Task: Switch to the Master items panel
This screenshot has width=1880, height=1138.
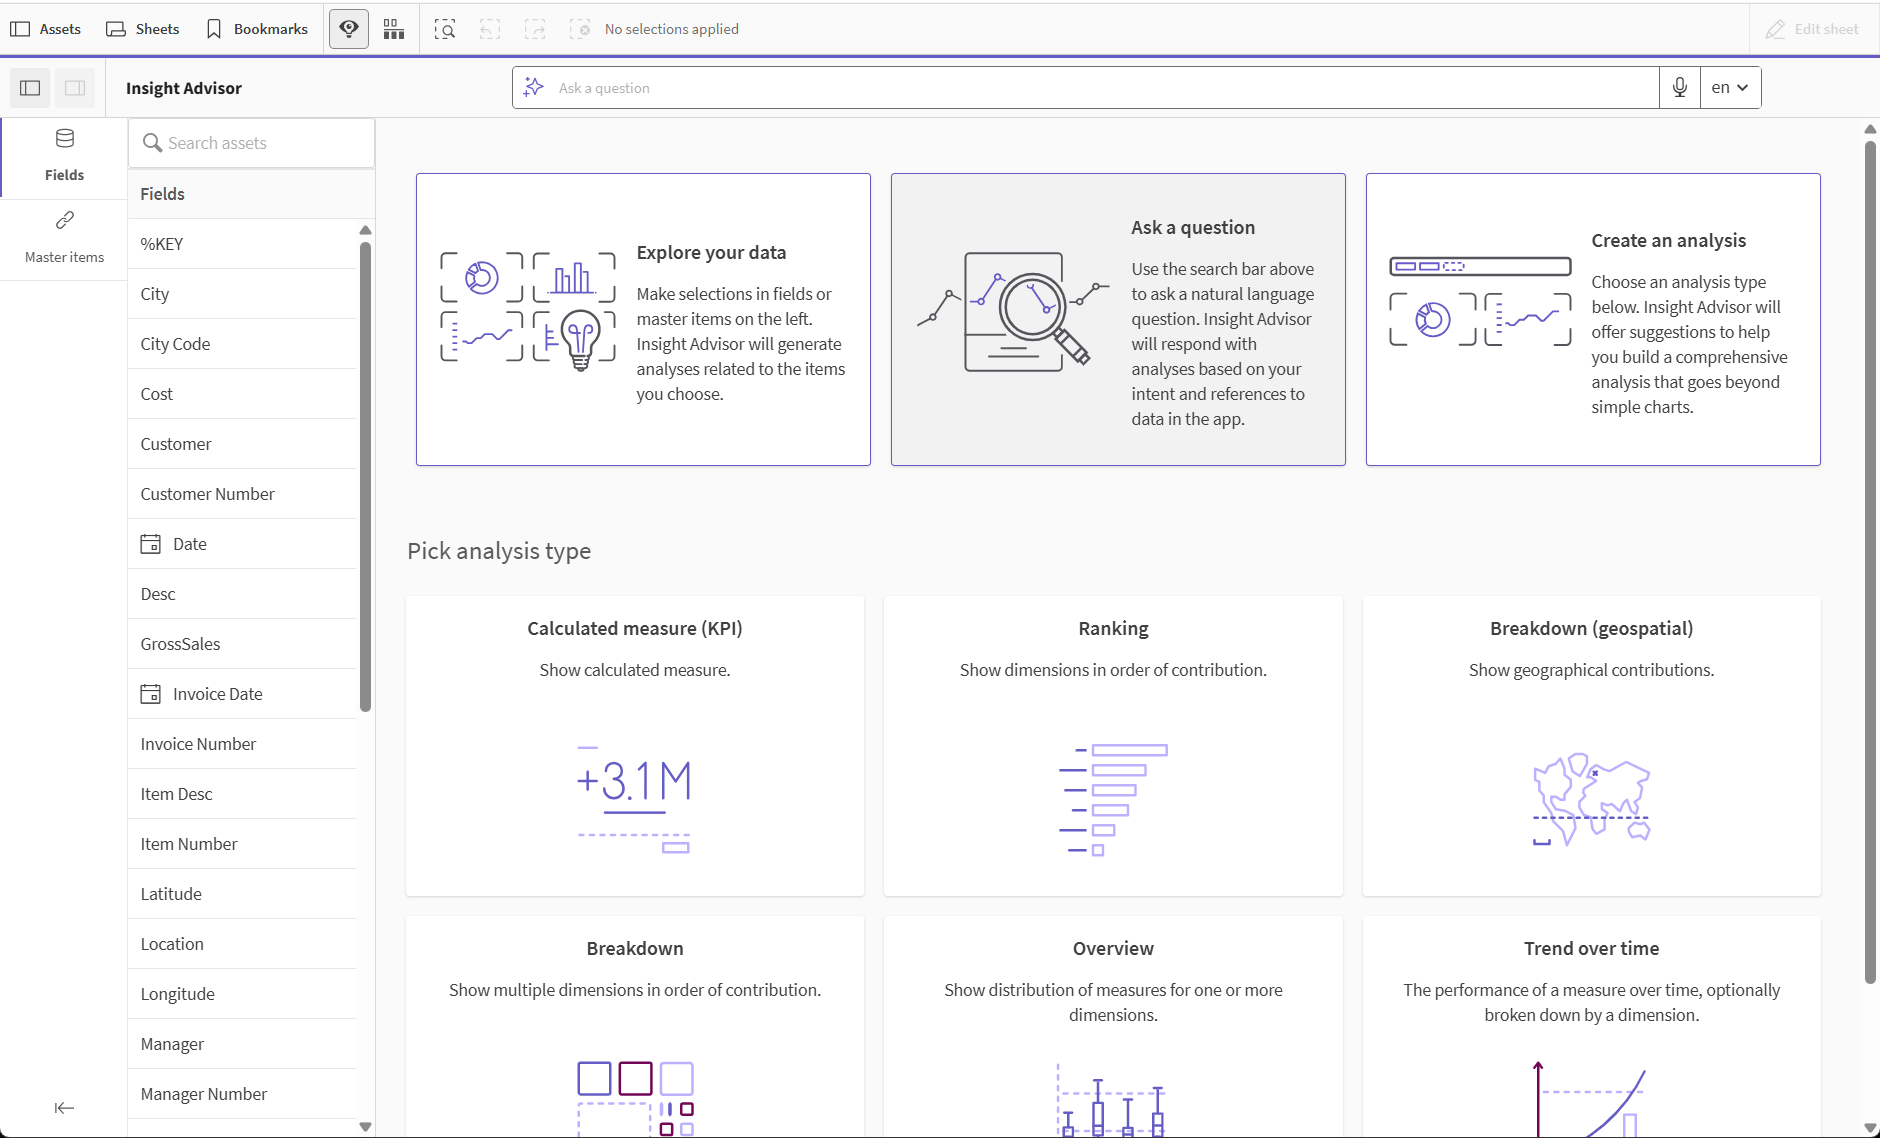Action: click(x=63, y=237)
